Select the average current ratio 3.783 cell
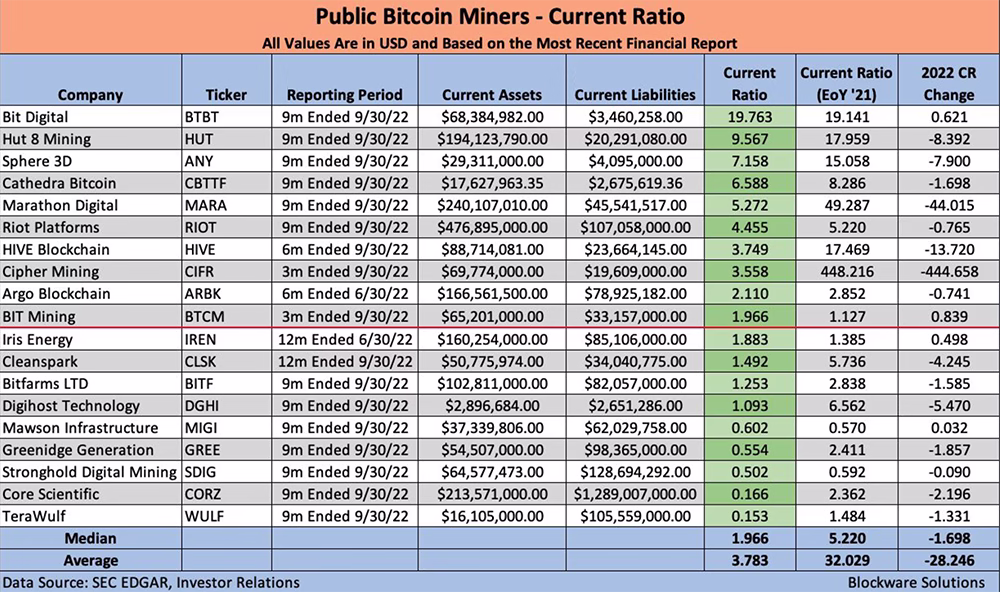 750,561
